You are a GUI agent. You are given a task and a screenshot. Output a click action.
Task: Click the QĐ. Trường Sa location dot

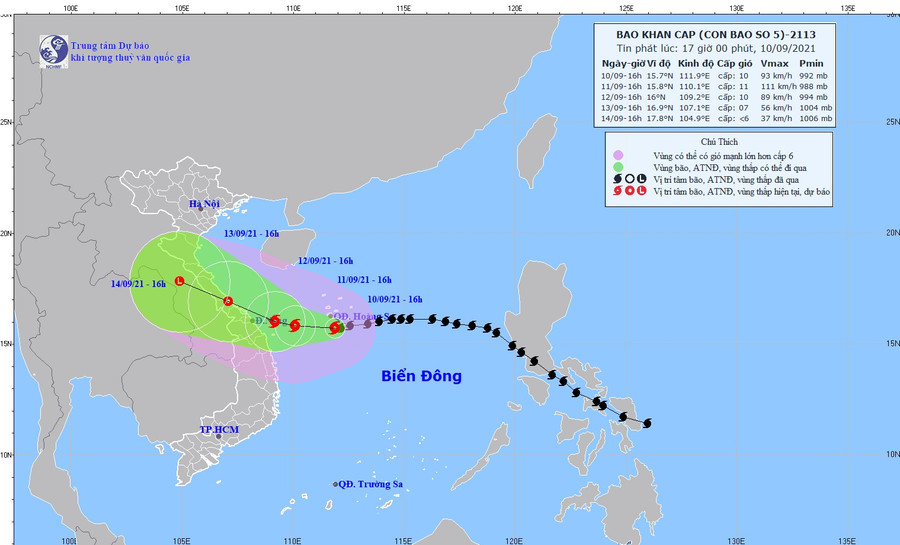pyautogui.click(x=336, y=485)
